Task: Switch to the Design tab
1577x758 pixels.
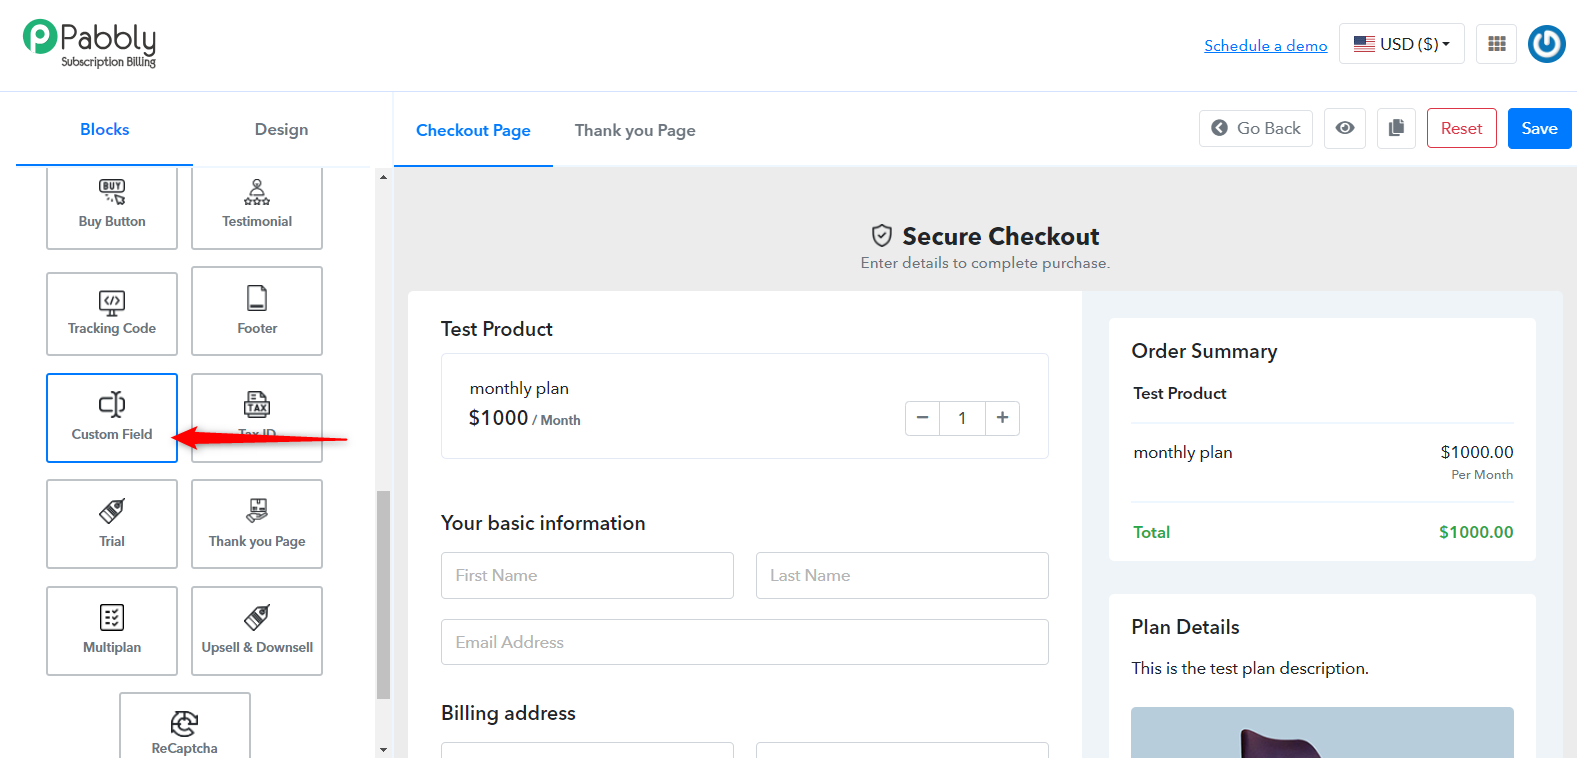Action: coord(281,129)
